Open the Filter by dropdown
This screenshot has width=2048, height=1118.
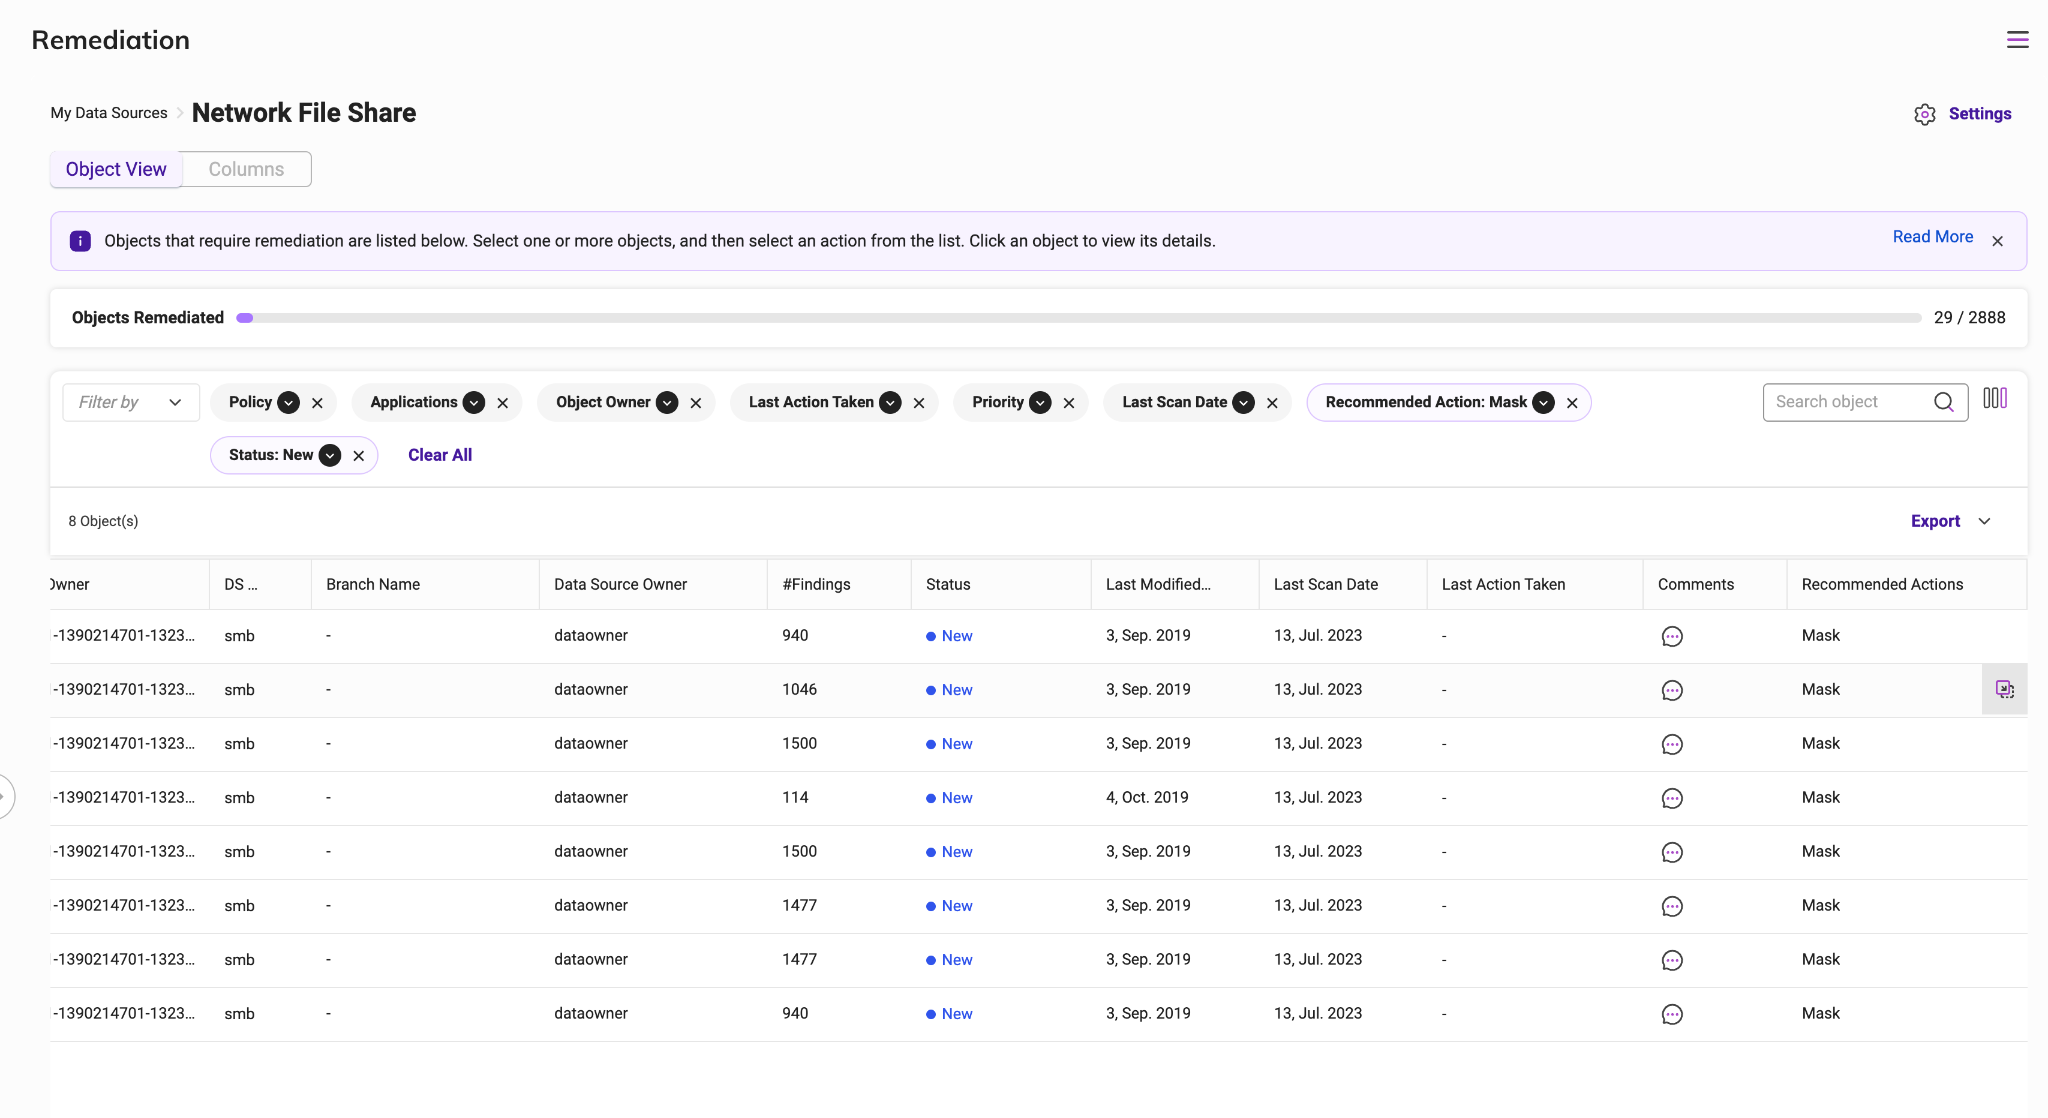tap(131, 402)
